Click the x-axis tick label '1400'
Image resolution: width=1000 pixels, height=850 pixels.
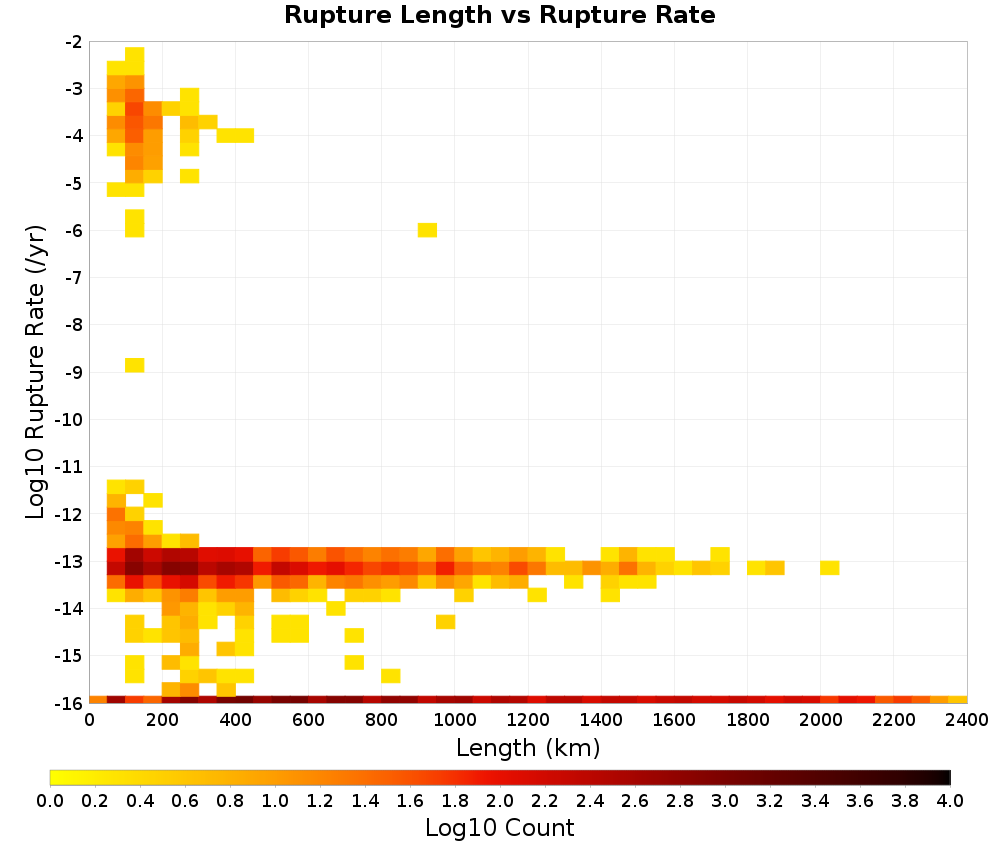tap(601, 721)
